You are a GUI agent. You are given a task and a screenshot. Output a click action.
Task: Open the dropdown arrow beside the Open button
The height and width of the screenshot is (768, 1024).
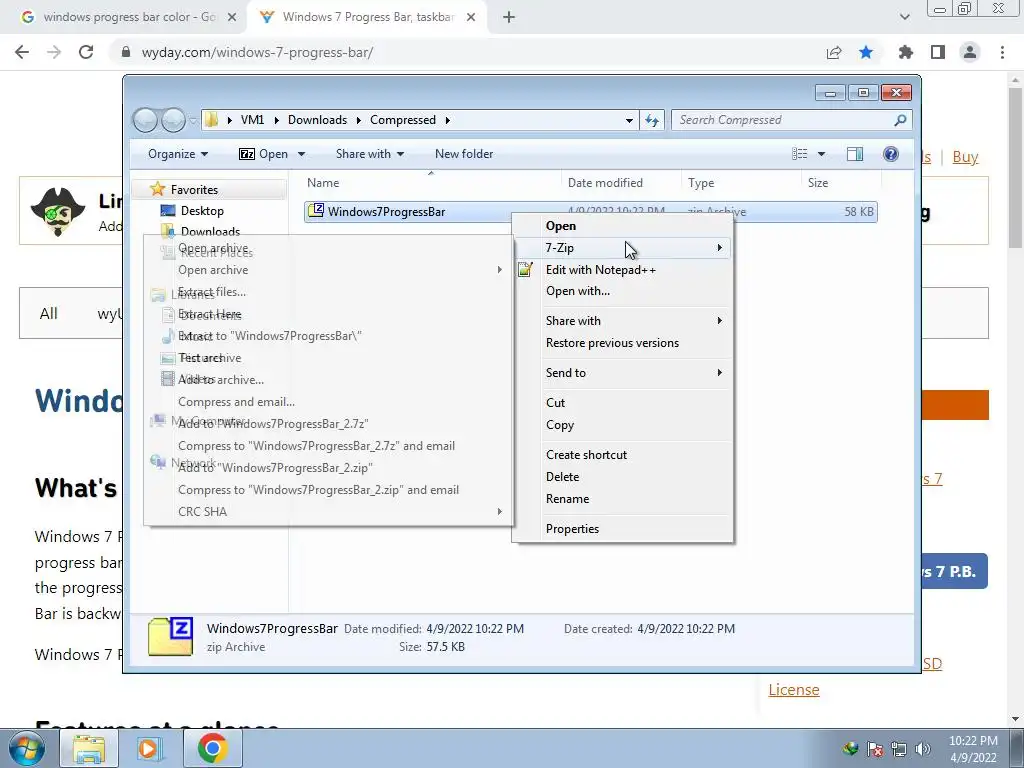(301, 154)
